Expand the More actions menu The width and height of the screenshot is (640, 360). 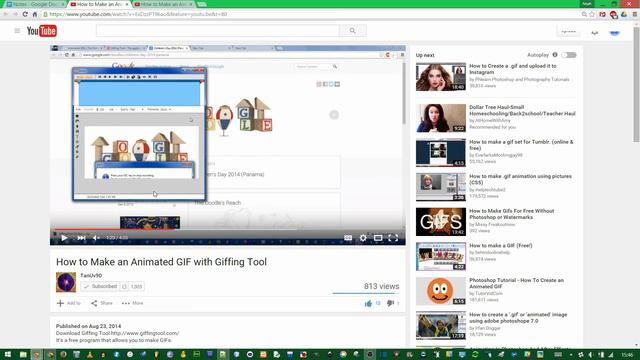tap(133, 303)
